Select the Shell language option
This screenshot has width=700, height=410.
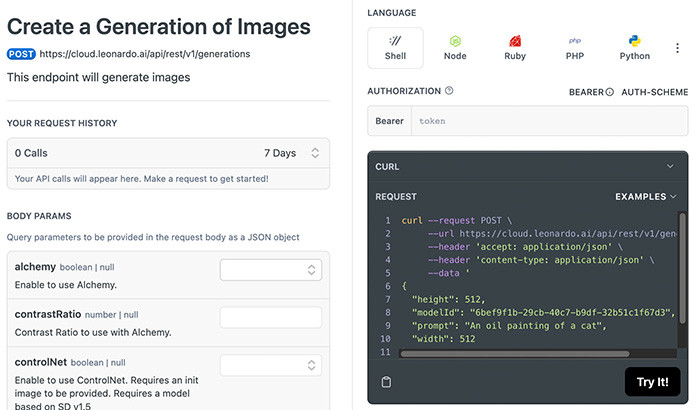click(x=395, y=48)
